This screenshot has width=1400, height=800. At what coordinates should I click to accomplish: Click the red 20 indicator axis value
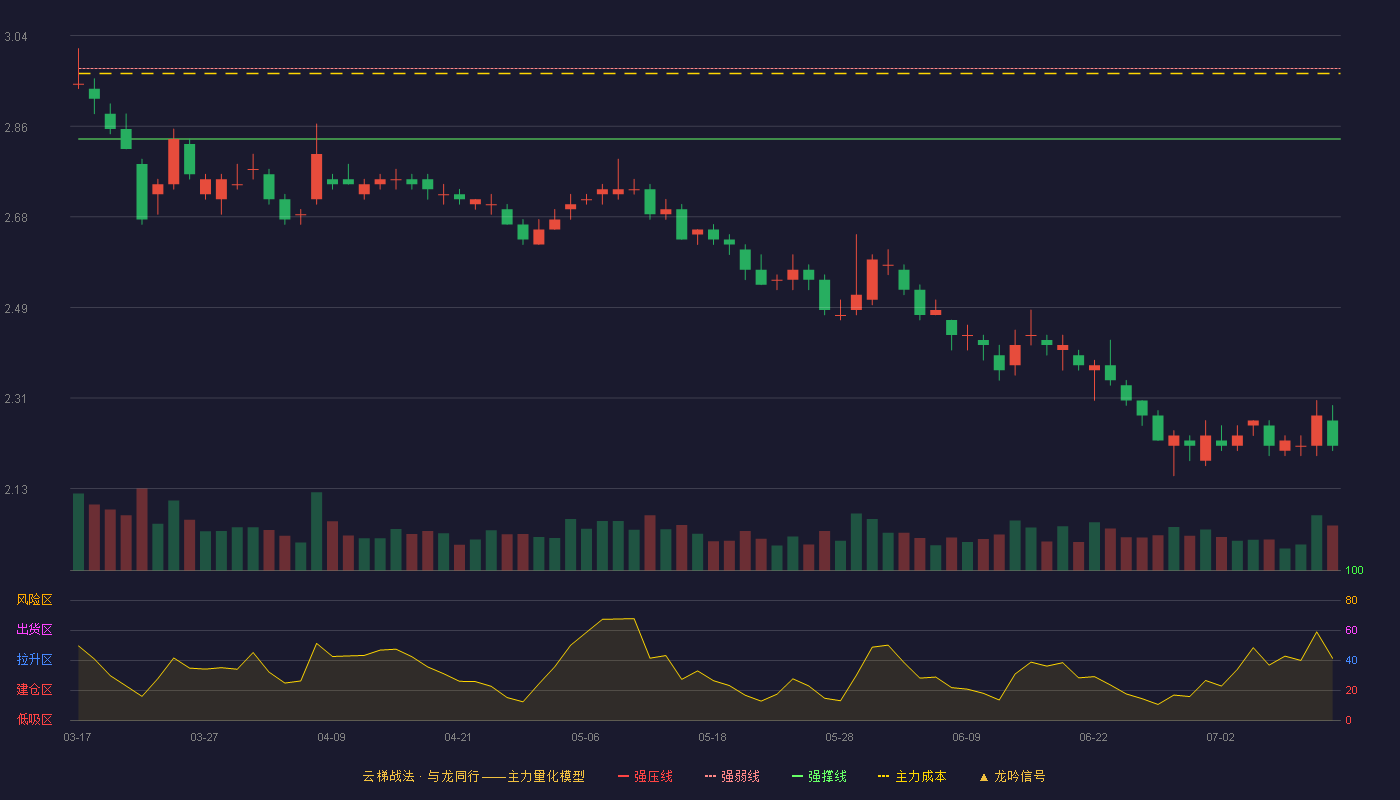[1351, 690]
